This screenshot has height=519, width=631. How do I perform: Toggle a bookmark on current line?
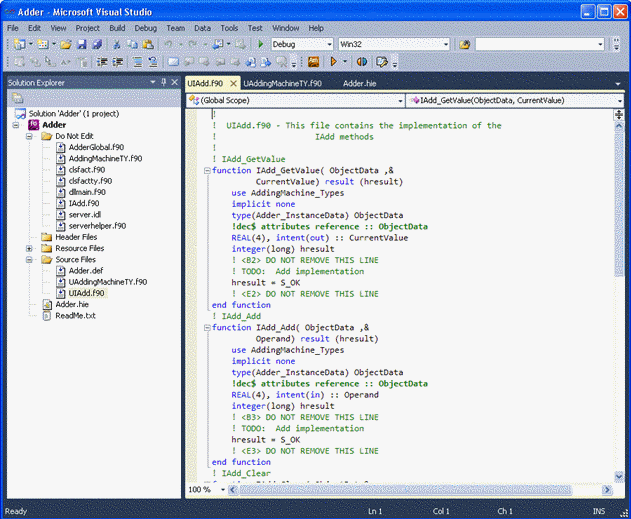pos(173,62)
